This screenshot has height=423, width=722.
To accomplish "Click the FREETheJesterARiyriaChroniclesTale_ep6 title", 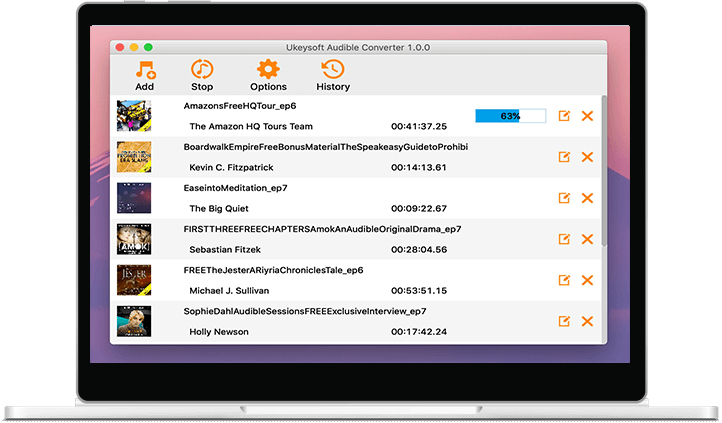I will pyautogui.click(x=274, y=270).
